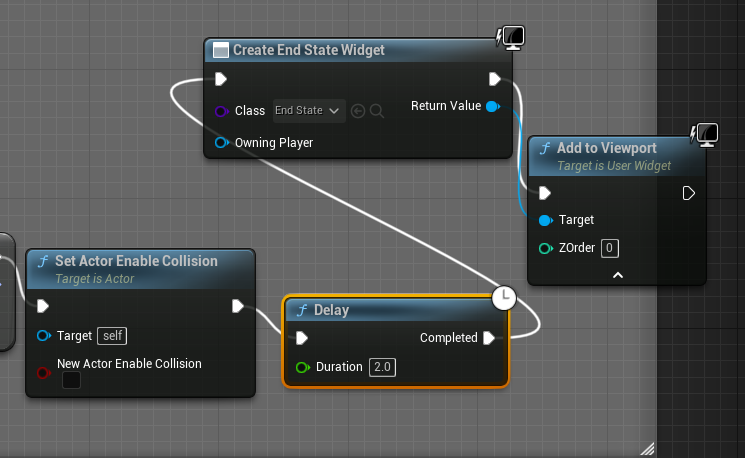Click browse to asset magnifier icon
The image size is (745, 458).
[377, 111]
